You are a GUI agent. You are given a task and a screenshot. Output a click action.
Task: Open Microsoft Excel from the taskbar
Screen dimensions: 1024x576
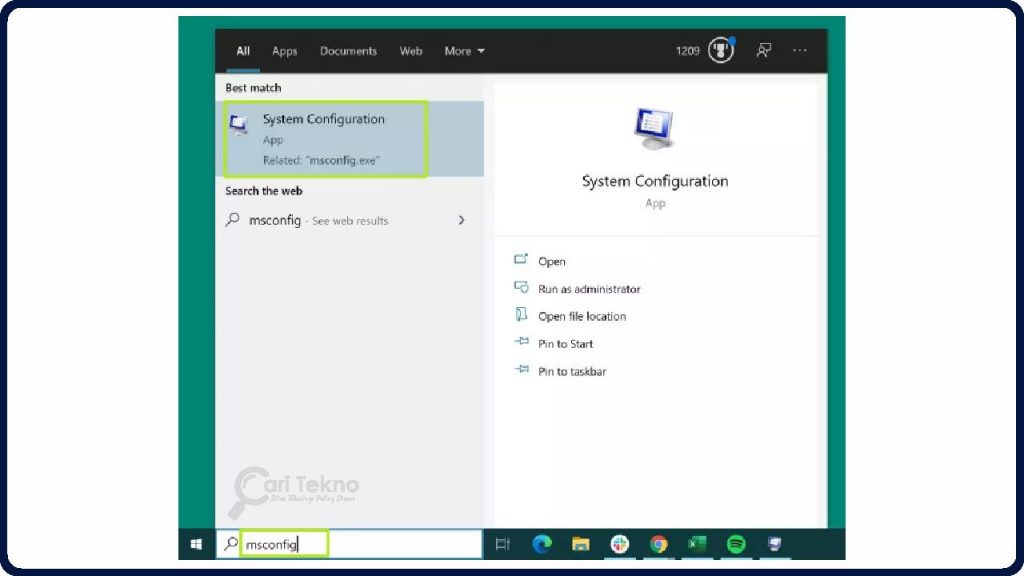(x=695, y=543)
